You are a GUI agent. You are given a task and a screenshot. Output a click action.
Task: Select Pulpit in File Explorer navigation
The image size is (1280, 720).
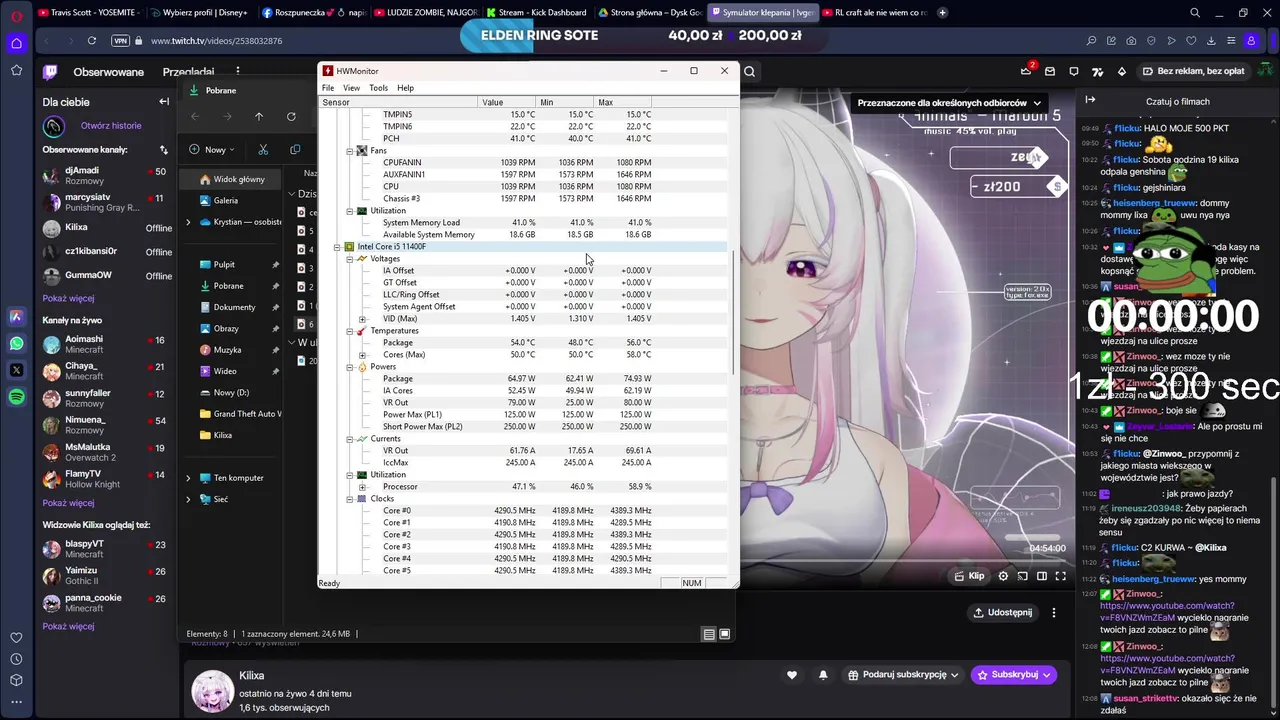point(224,265)
